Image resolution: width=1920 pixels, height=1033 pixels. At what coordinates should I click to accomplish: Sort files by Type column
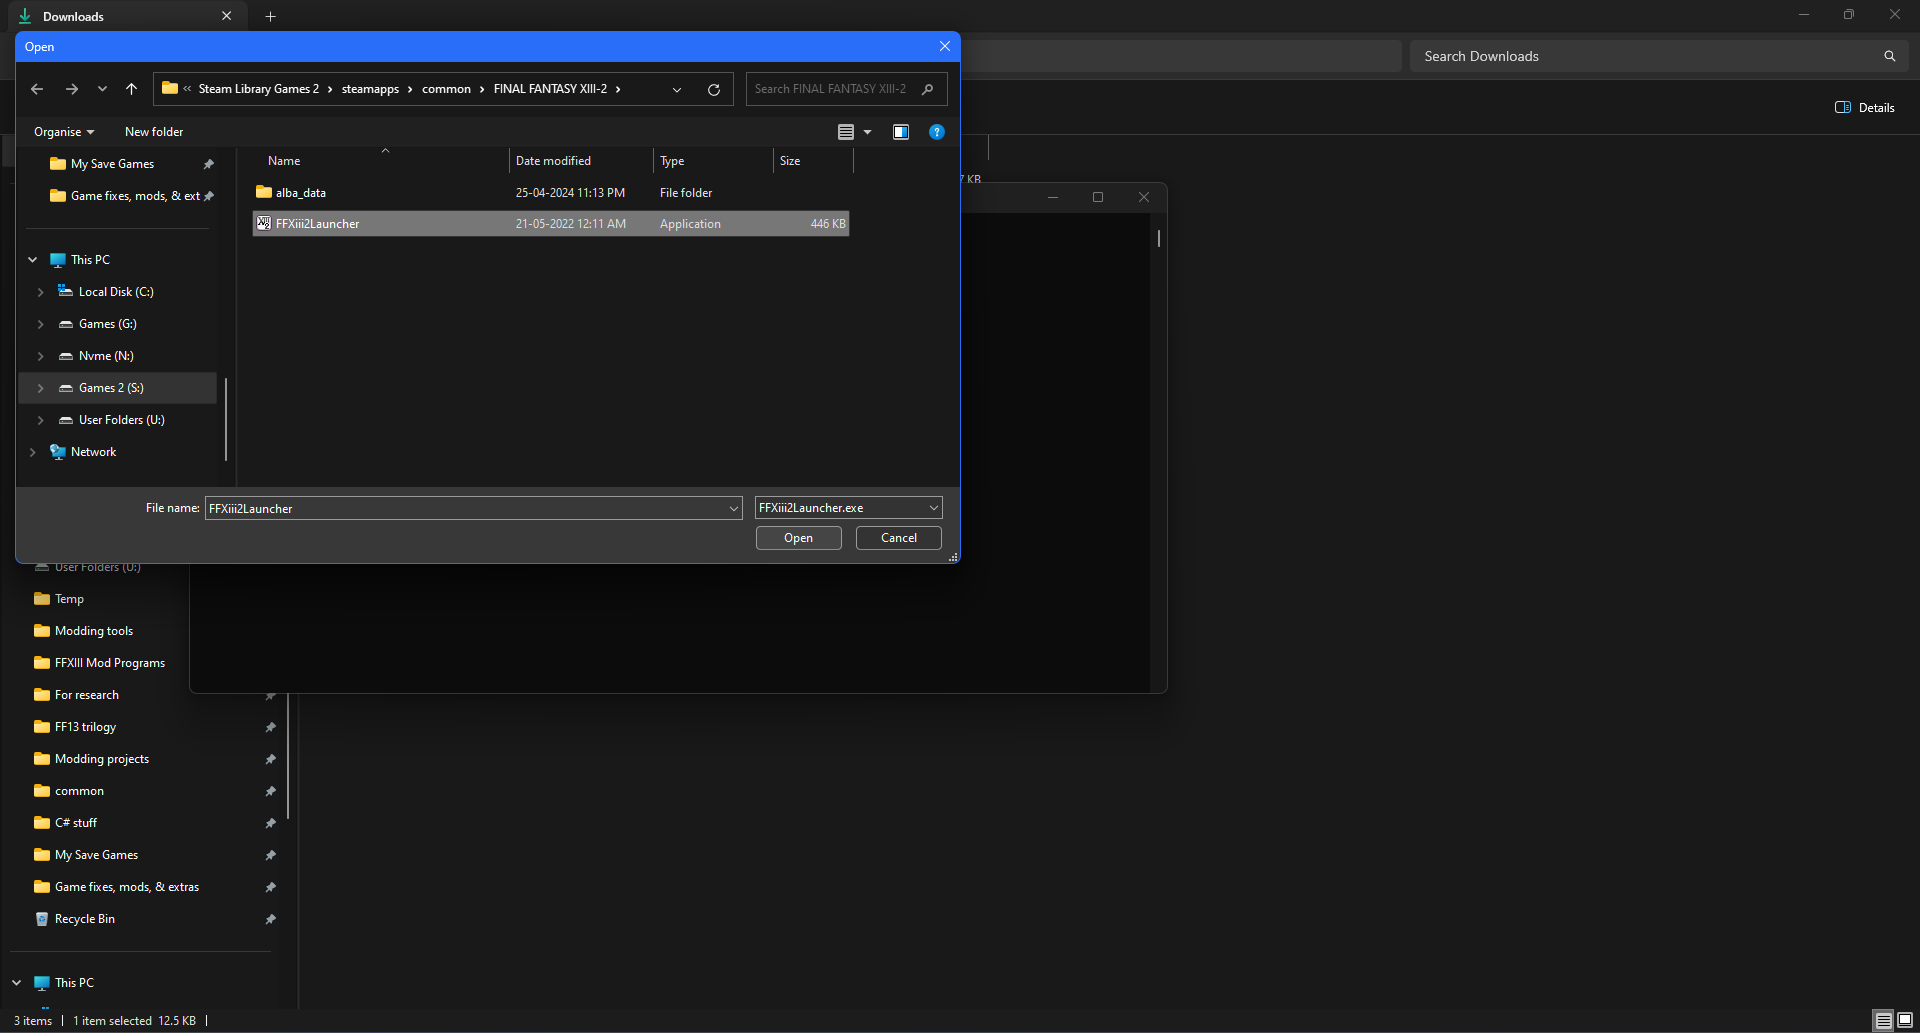(x=713, y=161)
